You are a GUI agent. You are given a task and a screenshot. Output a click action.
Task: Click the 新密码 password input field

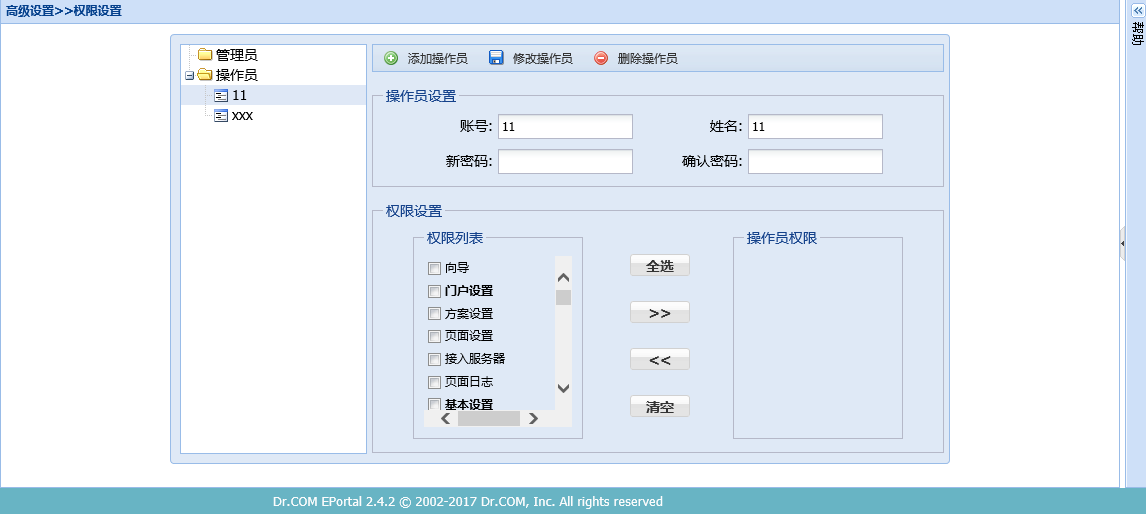[x=565, y=162]
